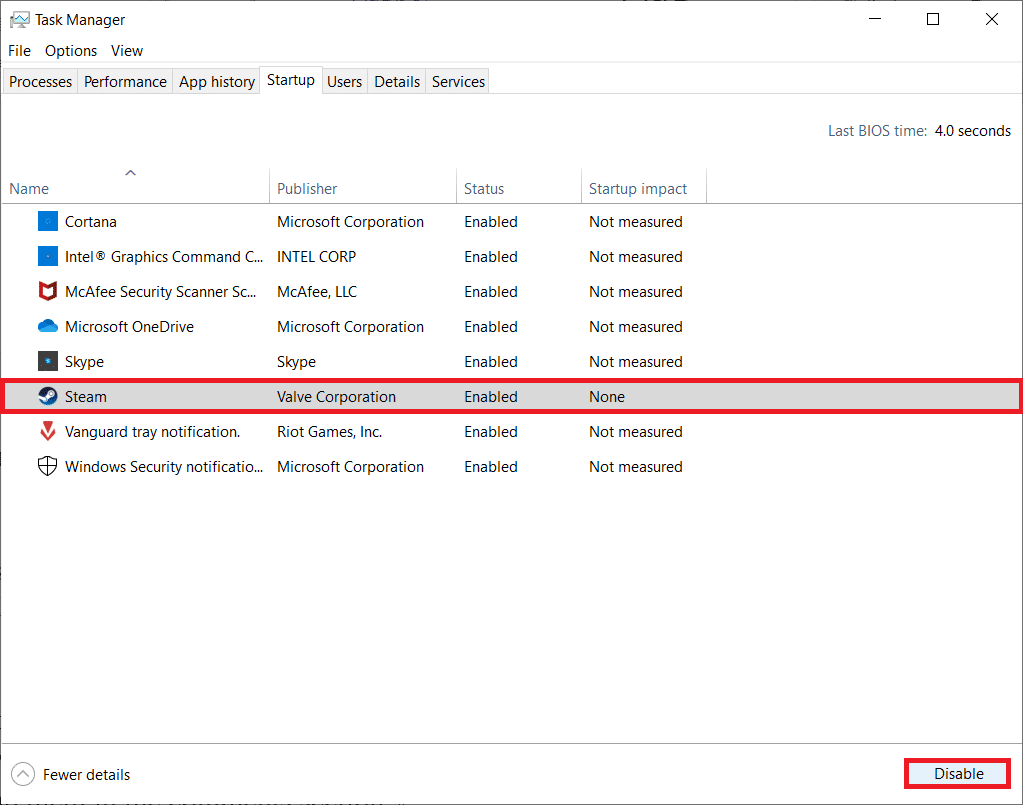Click the Task Manager title bar icon
The image size is (1023, 805).
pyautogui.click(x=20, y=20)
